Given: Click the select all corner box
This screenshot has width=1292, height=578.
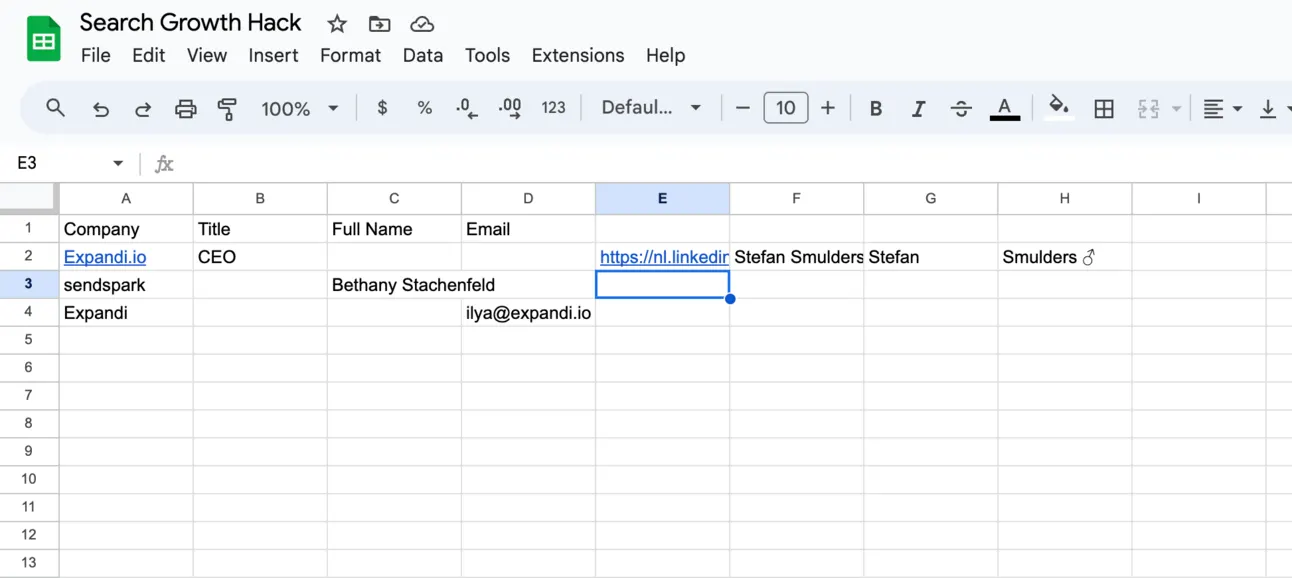Looking at the screenshot, I should (29, 198).
